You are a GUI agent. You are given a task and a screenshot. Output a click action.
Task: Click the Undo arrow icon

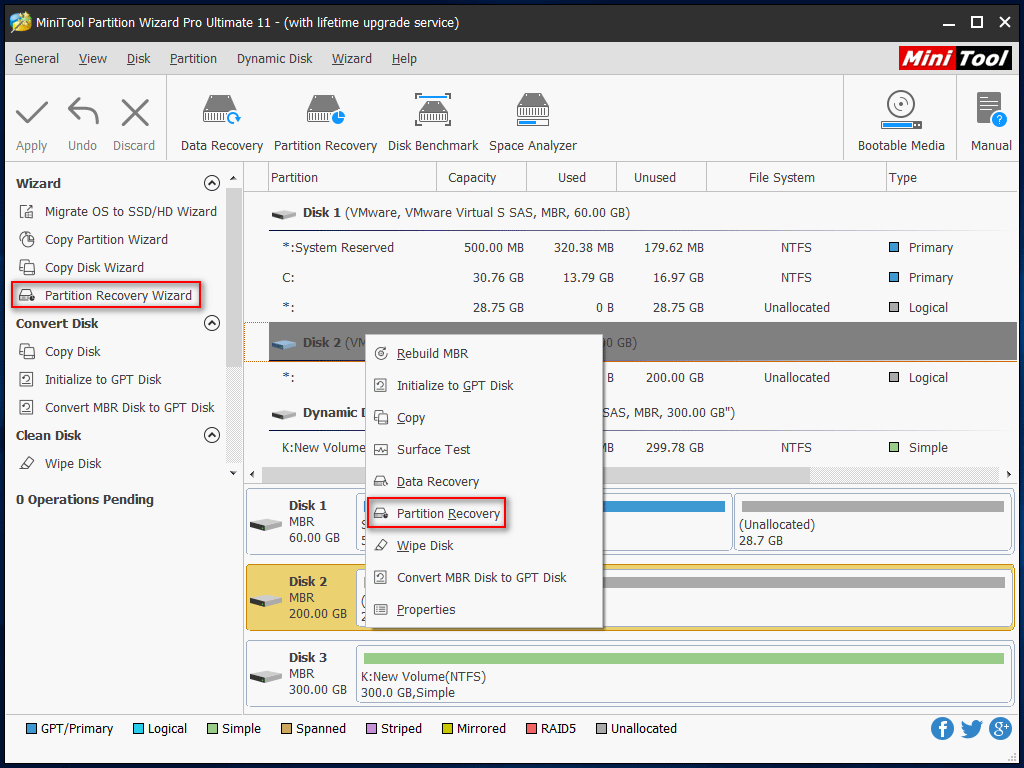[x=83, y=112]
